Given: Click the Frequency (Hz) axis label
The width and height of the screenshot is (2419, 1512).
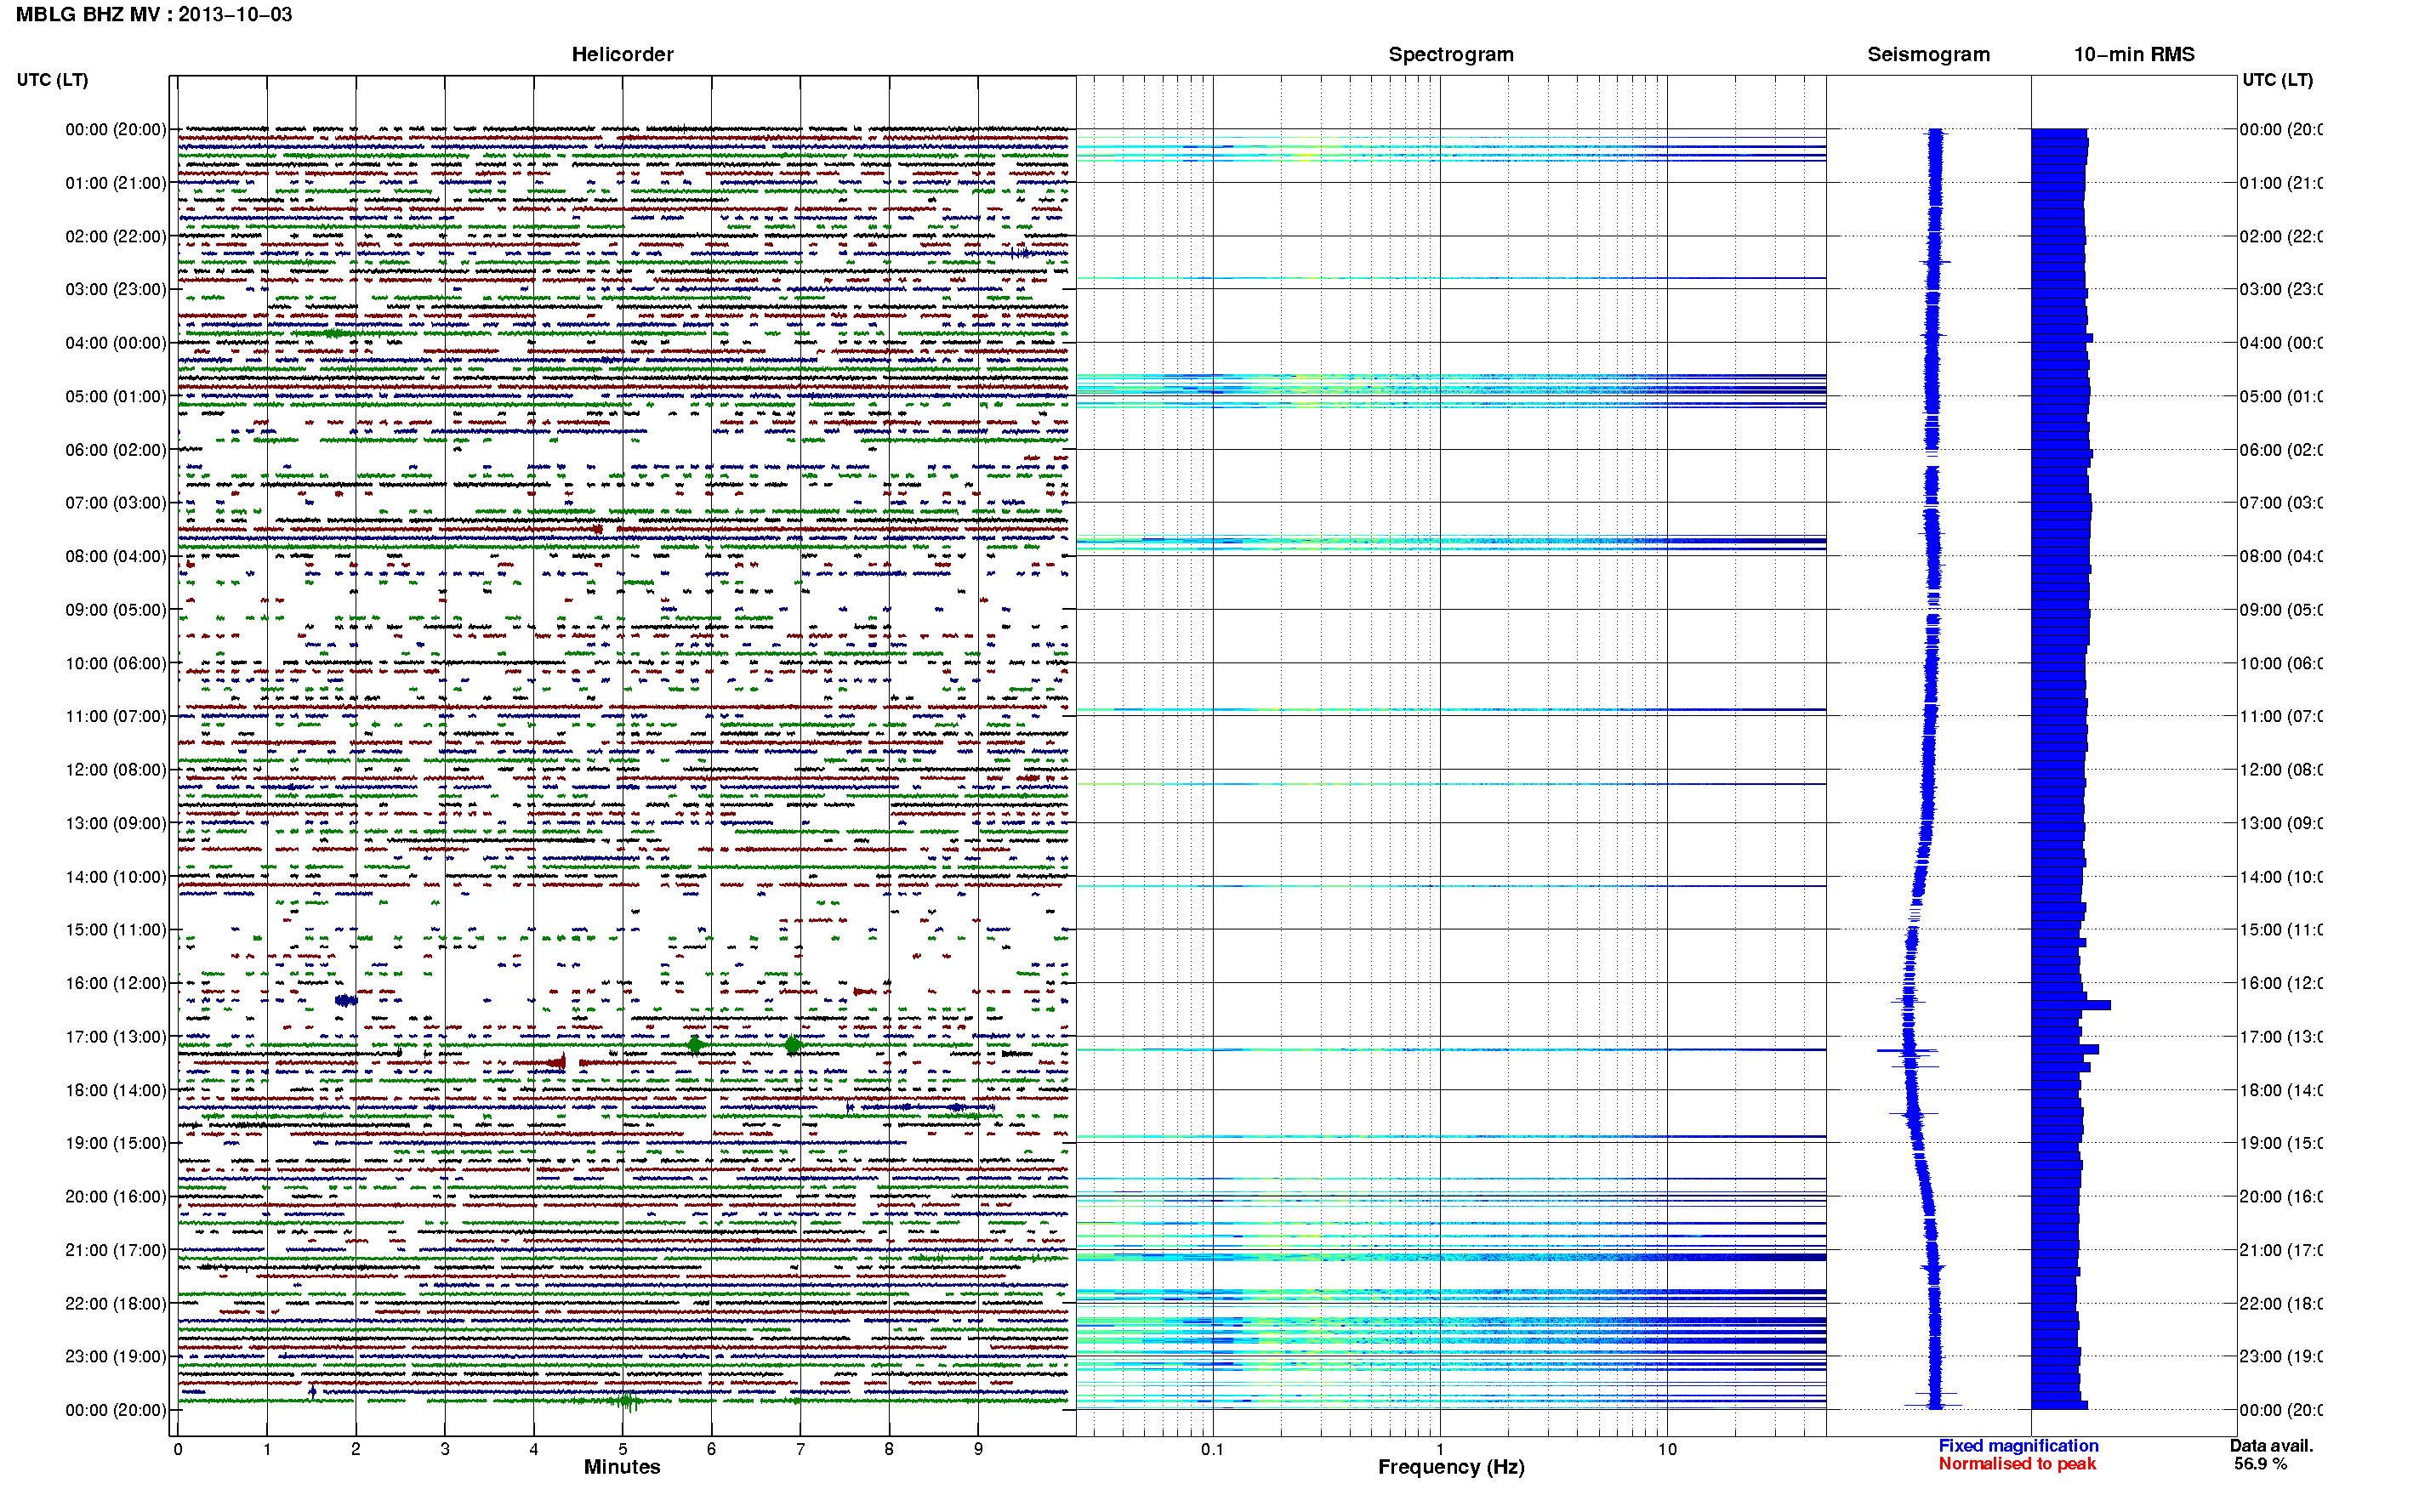Looking at the screenshot, I should click(x=1451, y=1468).
